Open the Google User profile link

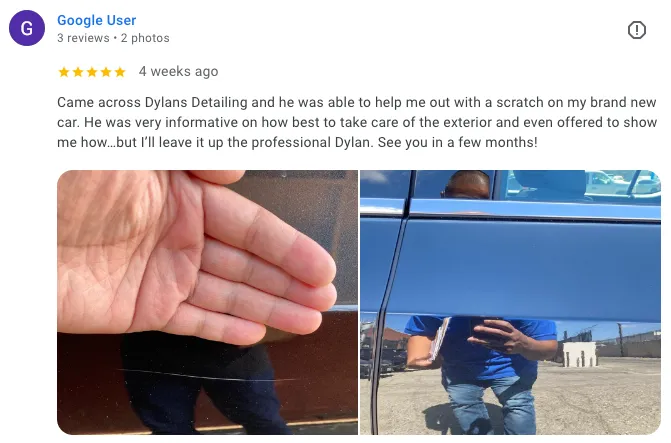(96, 20)
